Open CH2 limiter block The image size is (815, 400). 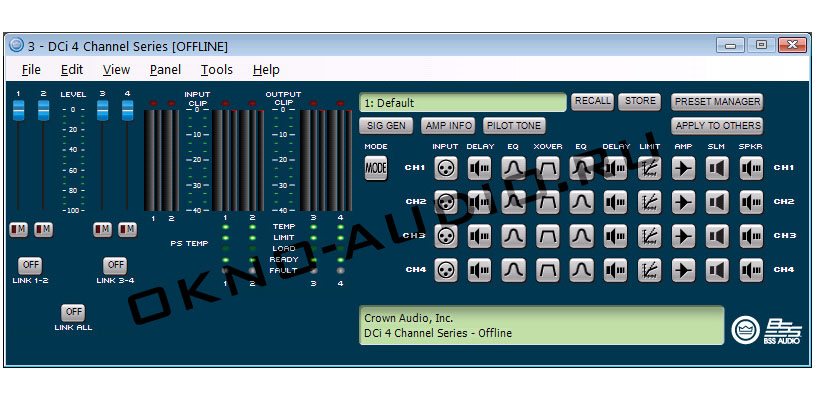pos(650,202)
